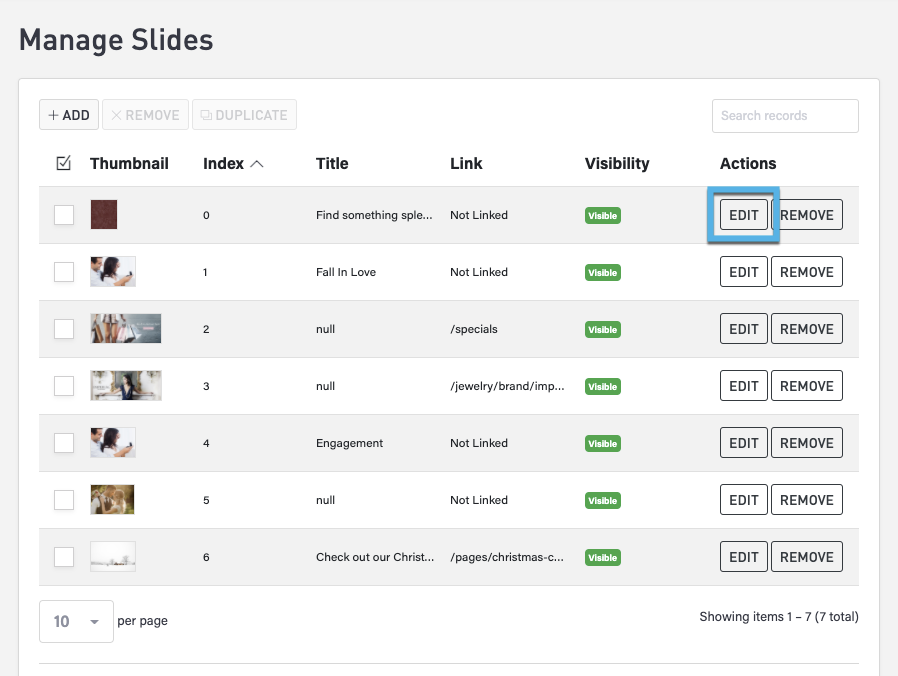Click the Visible badge on slide 3
This screenshot has height=676, width=898.
pyautogui.click(x=602, y=387)
